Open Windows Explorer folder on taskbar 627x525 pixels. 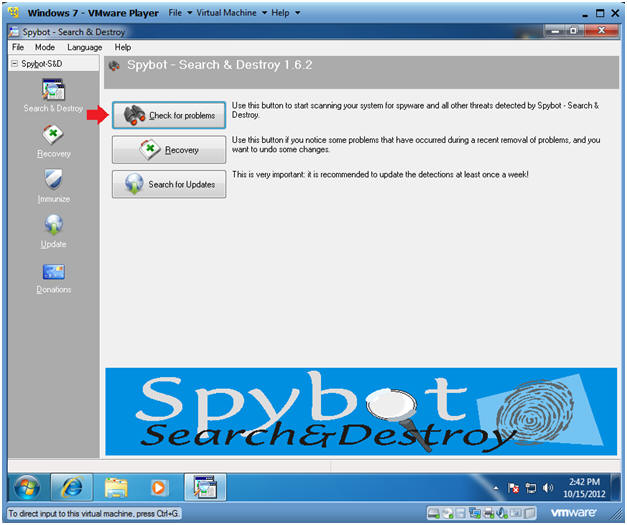pyautogui.click(x=116, y=487)
